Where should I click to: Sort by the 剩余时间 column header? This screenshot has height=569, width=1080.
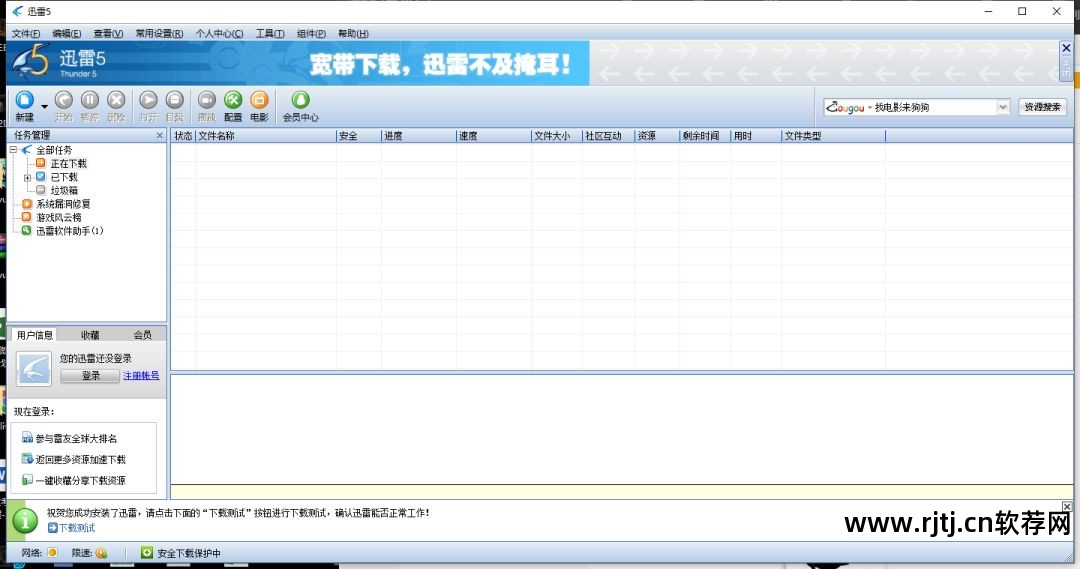705,136
